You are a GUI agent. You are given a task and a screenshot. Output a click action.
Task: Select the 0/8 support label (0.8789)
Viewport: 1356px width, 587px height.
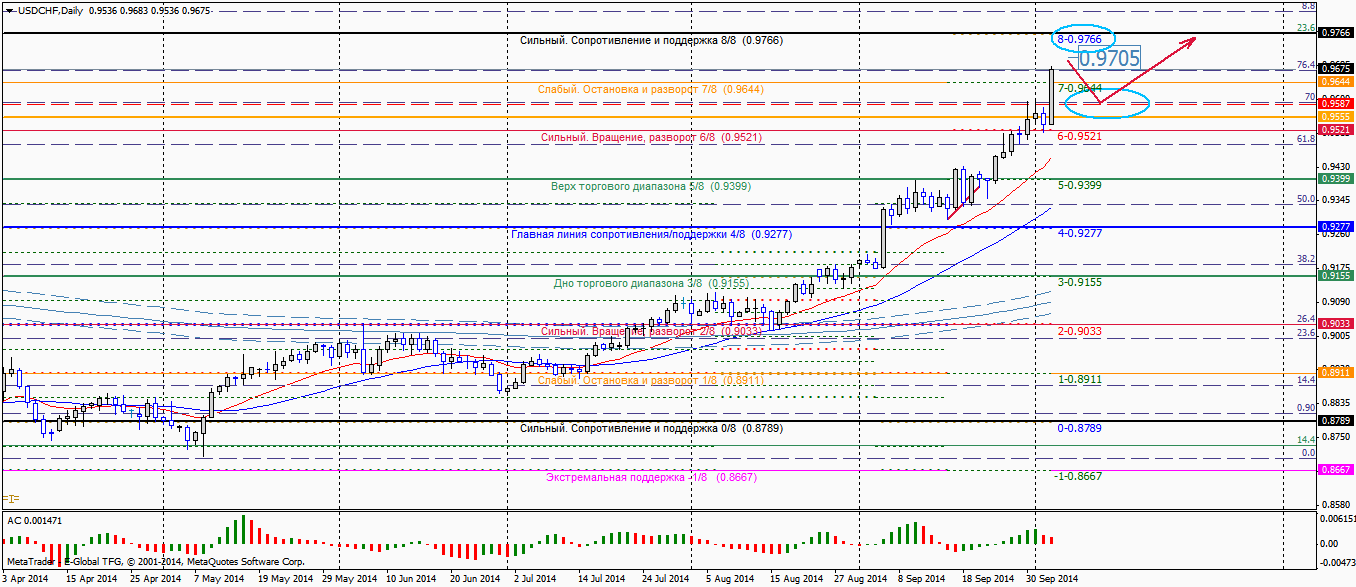tap(652, 428)
